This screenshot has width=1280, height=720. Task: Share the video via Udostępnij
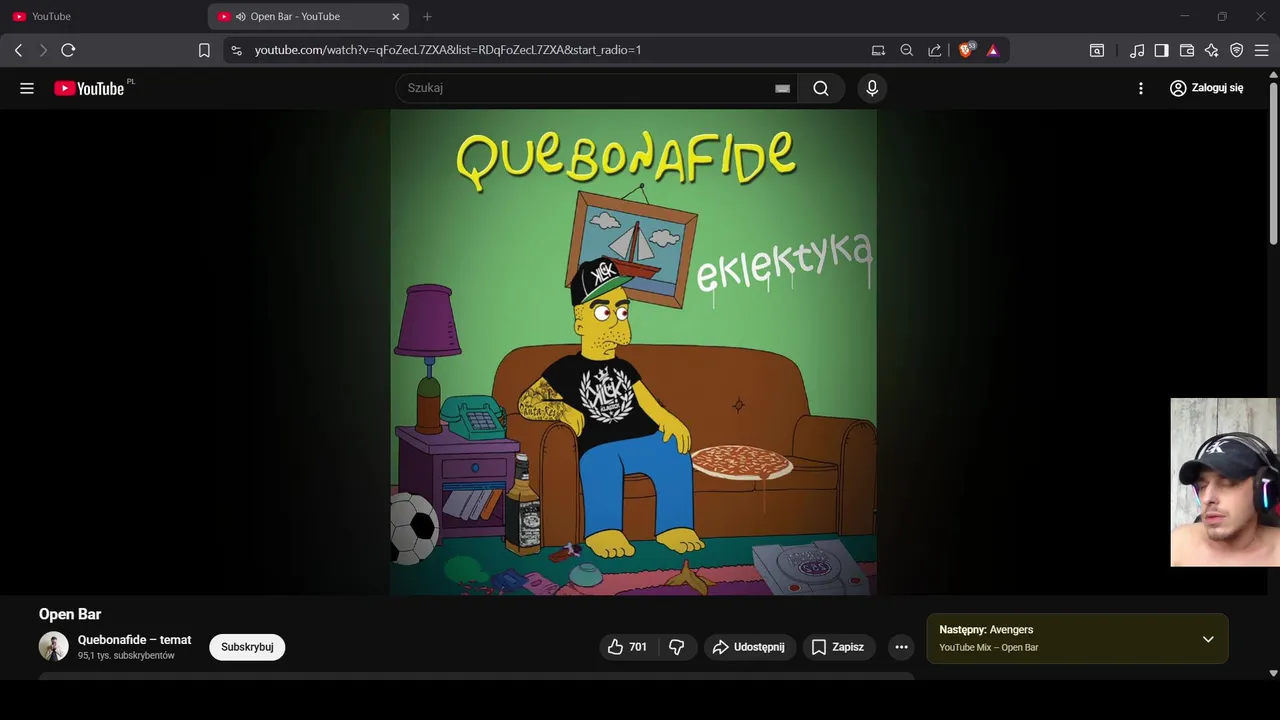[x=748, y=647]
